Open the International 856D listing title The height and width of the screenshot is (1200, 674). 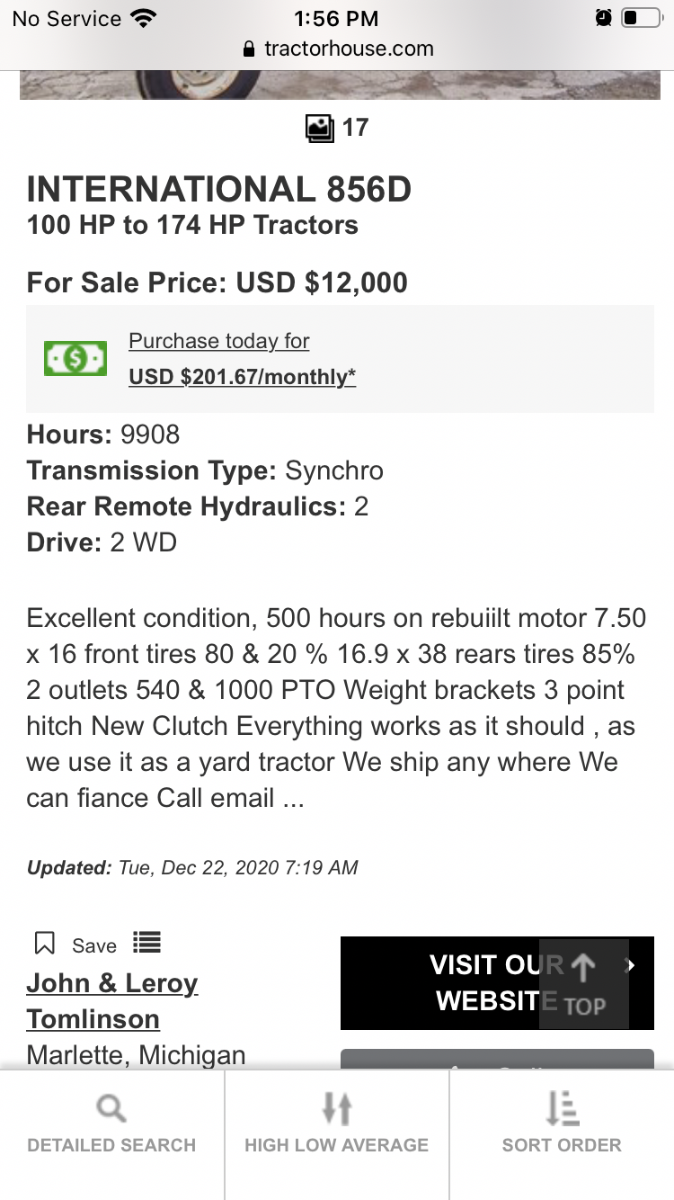219,190
